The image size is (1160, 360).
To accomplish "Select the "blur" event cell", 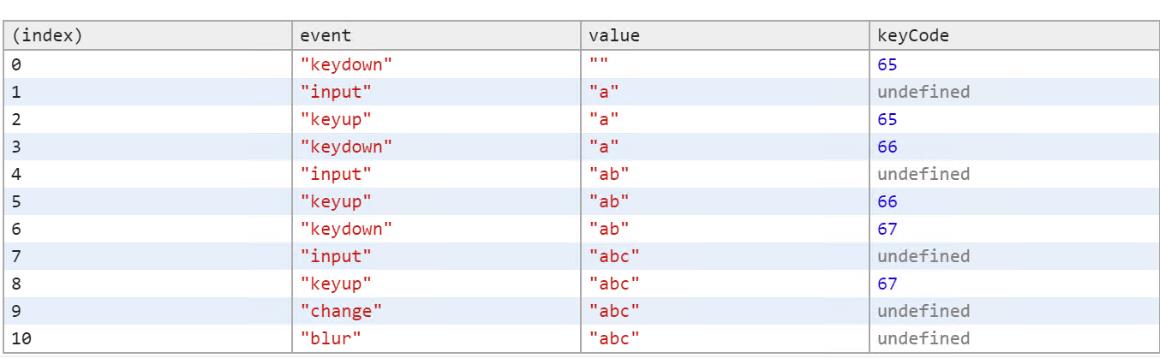I will click(x=436, y=338).
